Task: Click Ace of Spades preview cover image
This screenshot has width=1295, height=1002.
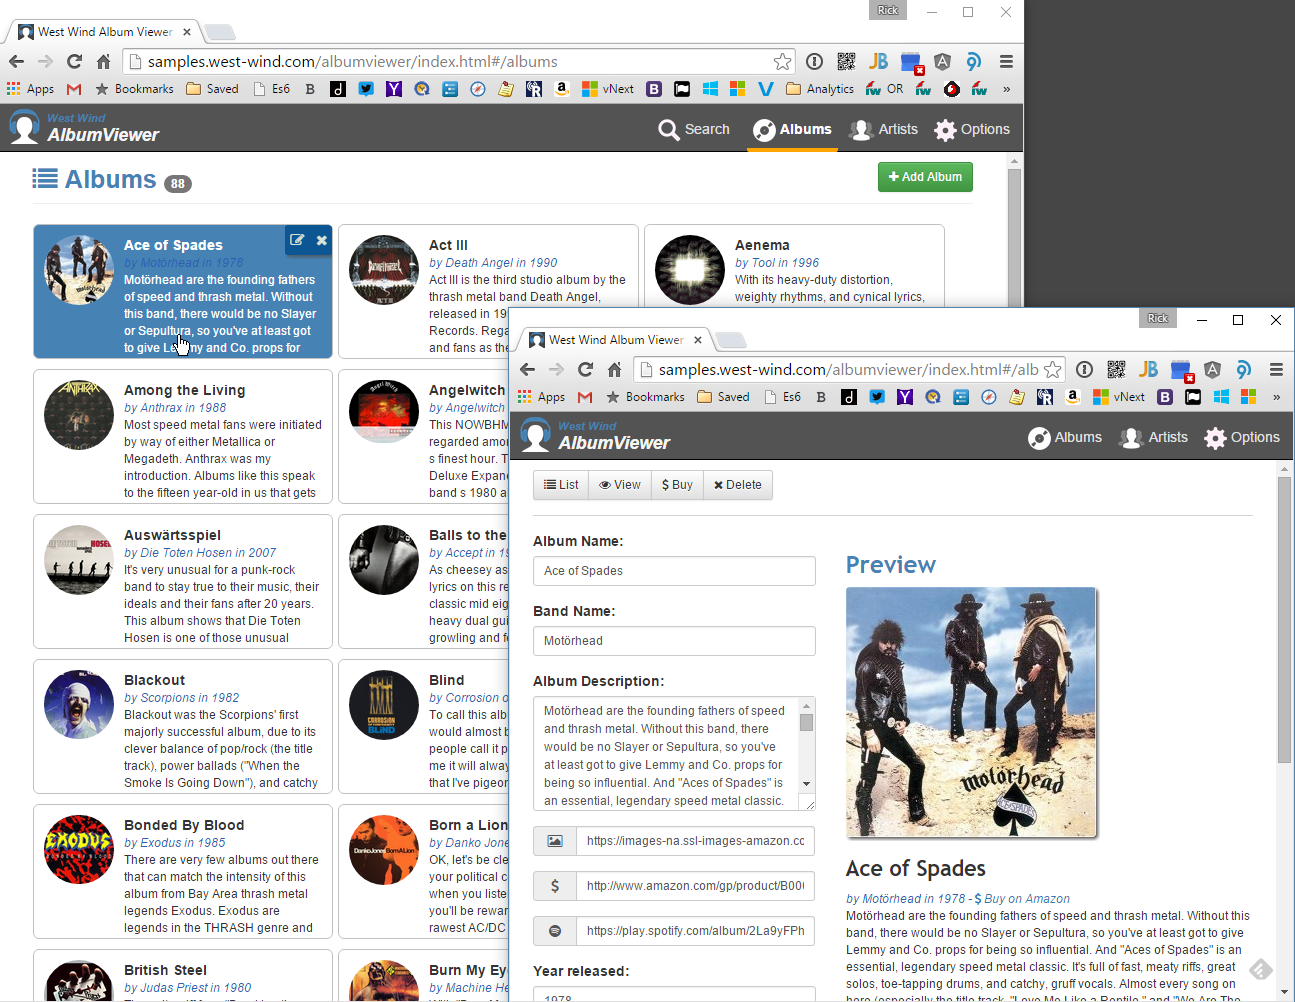Action: (971, 712)
